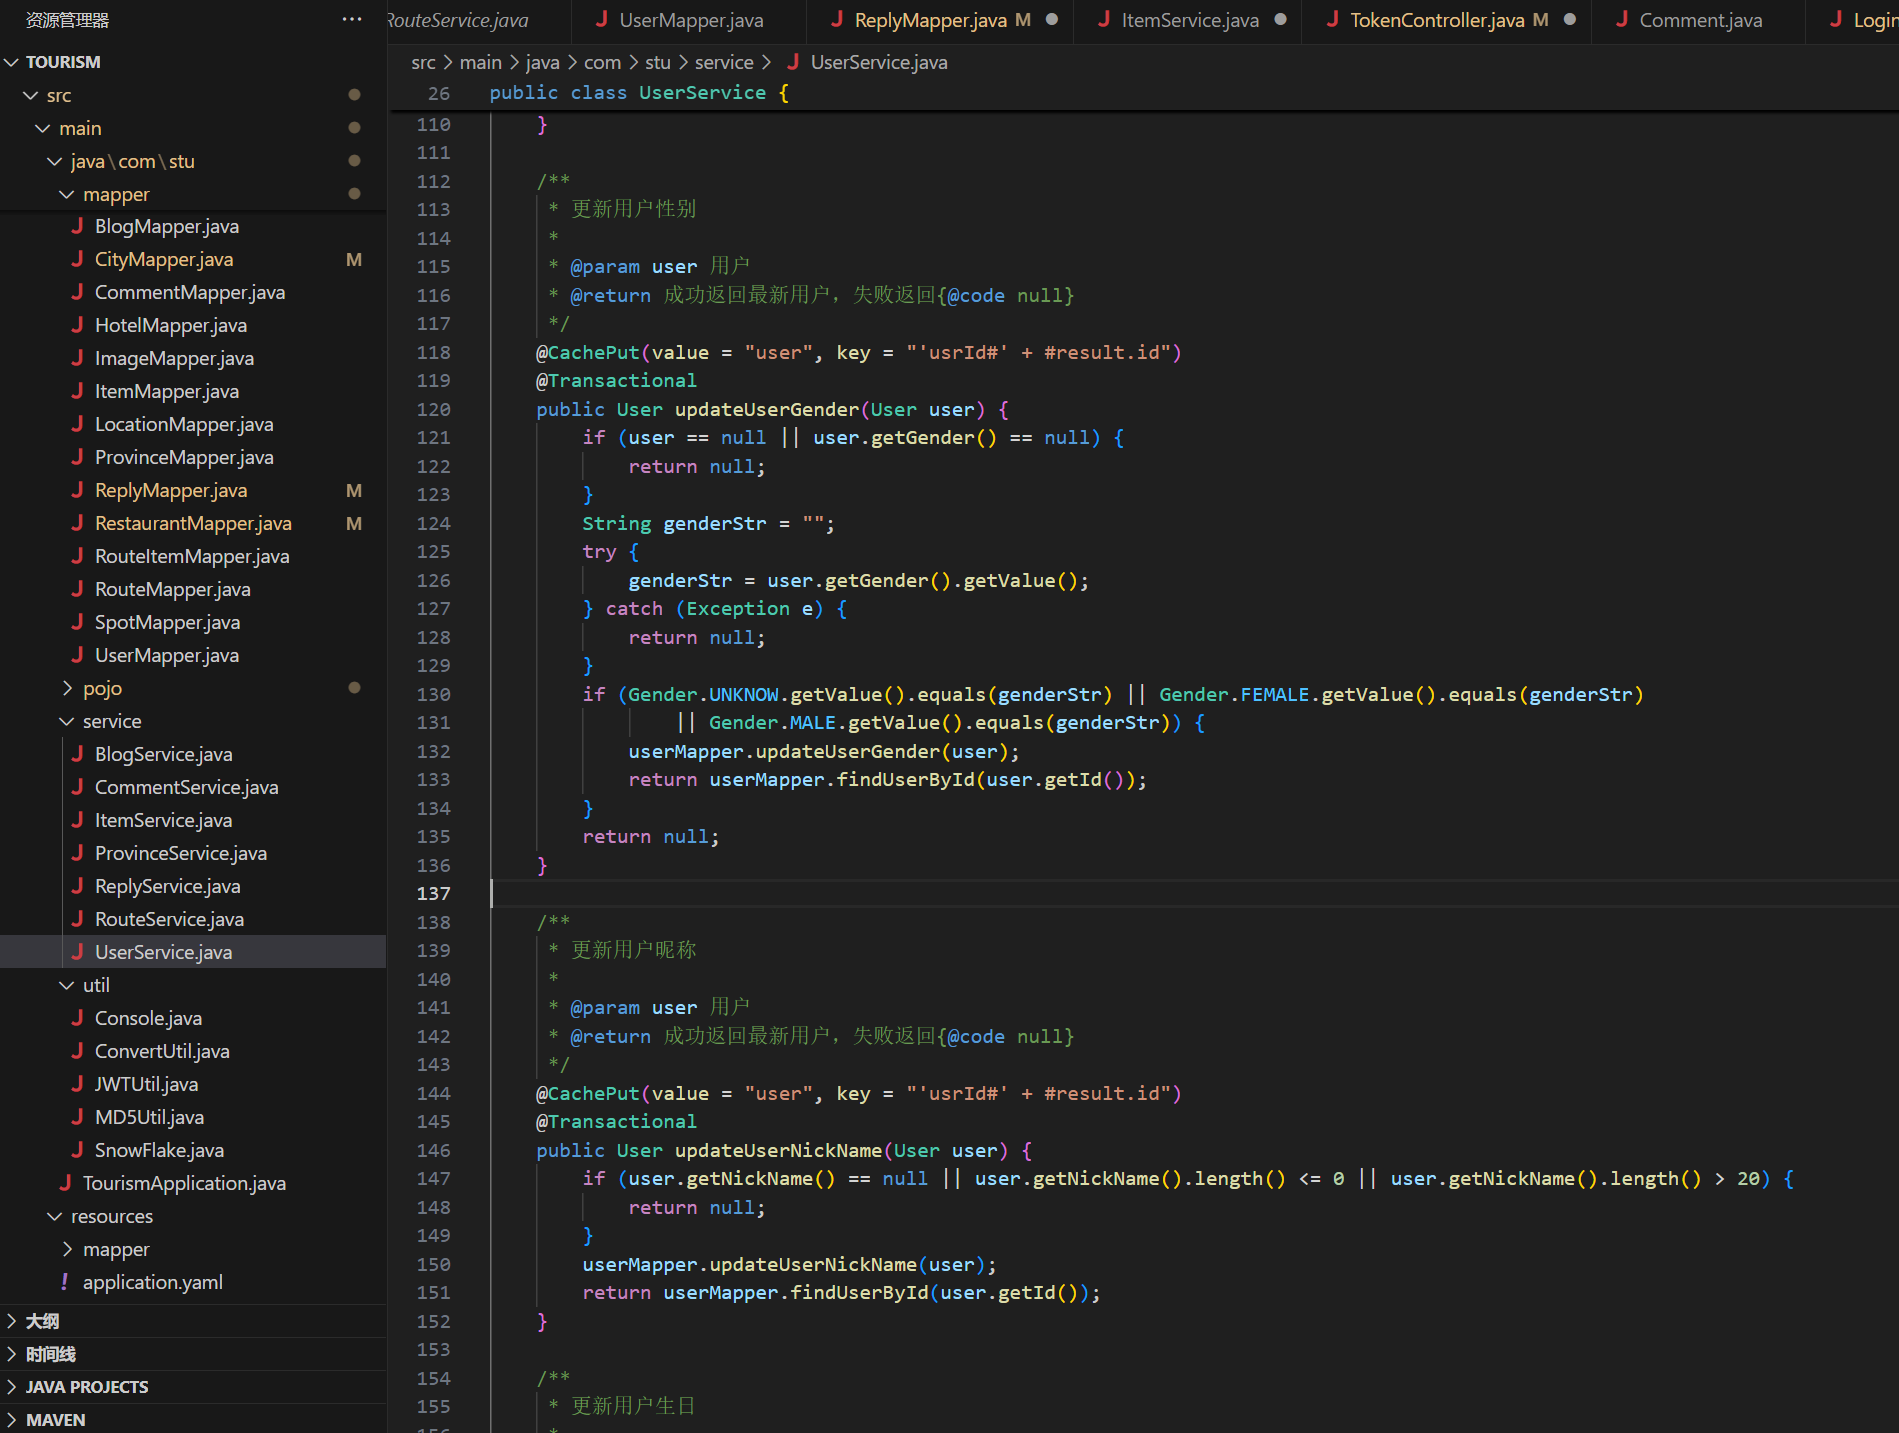Open RestaurantMapper.java in the file tree
This screenshot has height=1433, width=1899.
click(x=193, y=523)
